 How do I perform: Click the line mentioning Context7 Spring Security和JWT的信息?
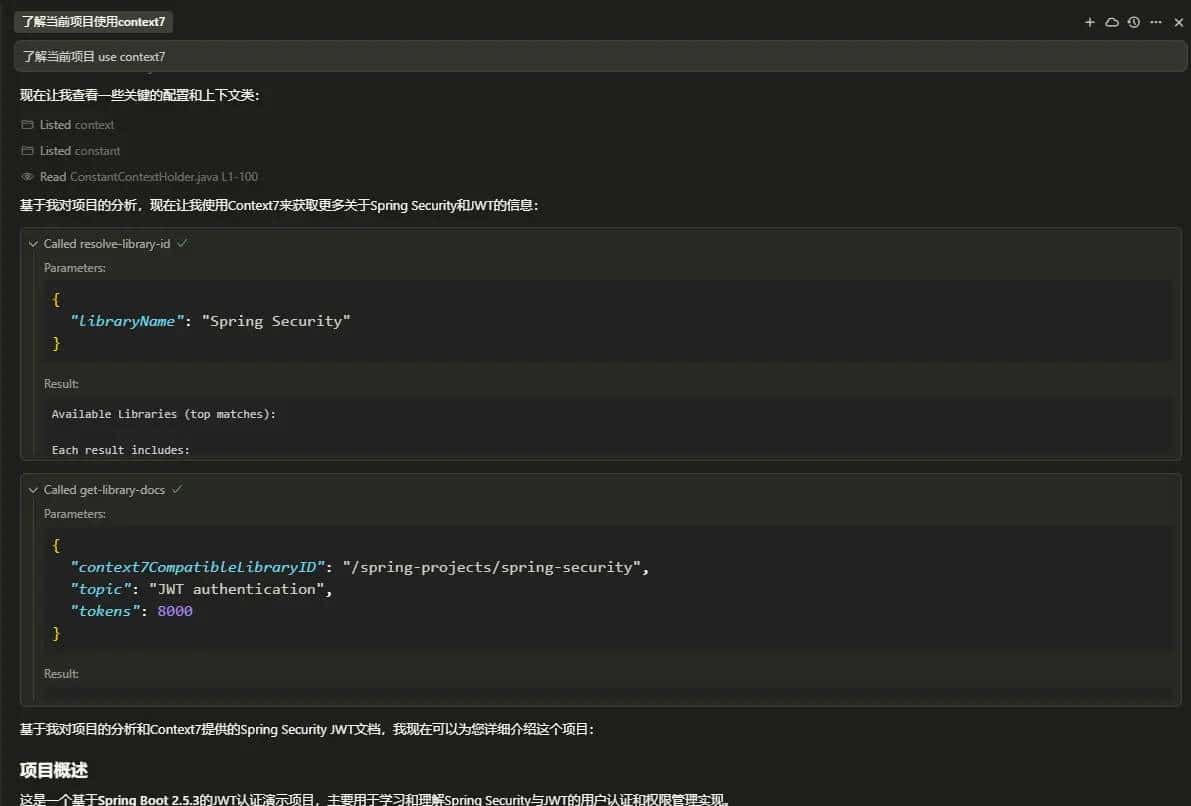coord(279,205)
